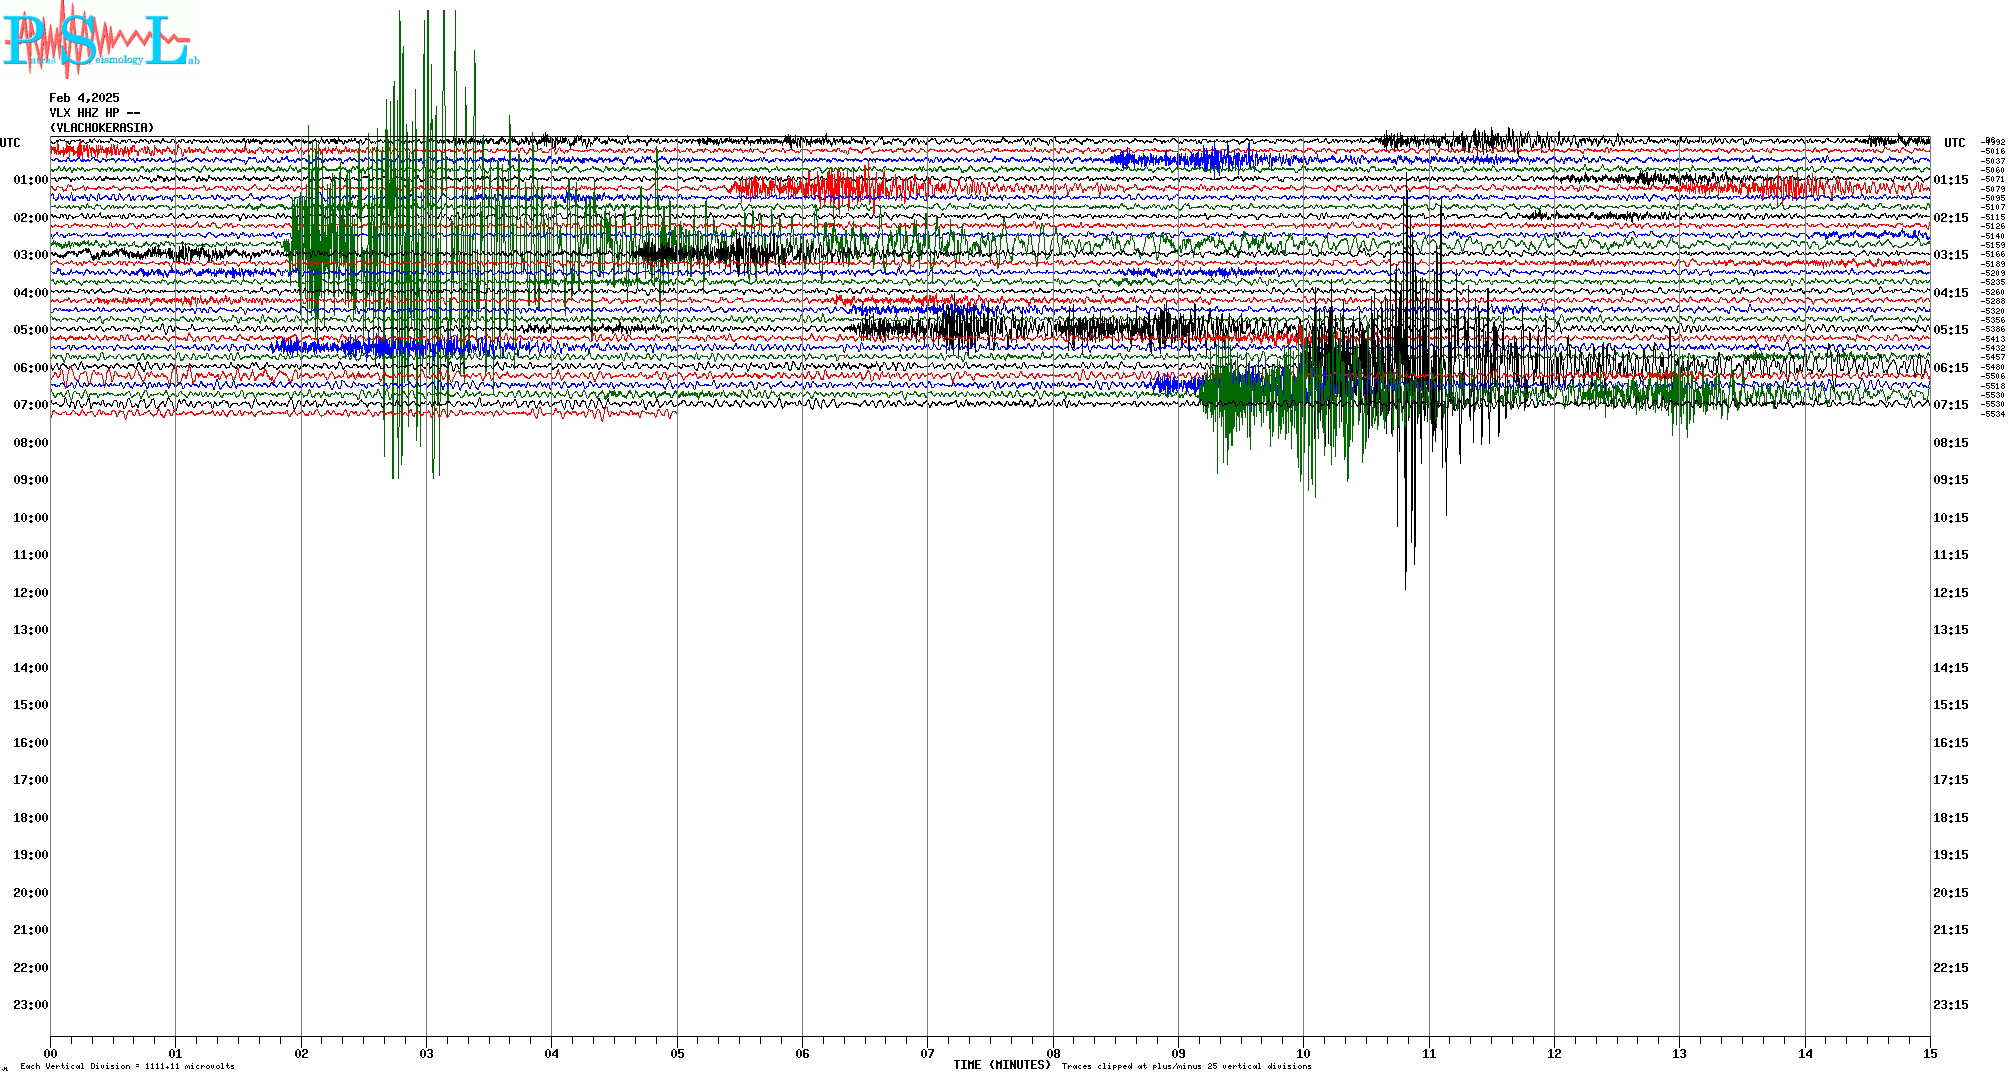The image size is (2010, 1080).
Task: Click the 12:00 hour label on left
Action: (x=30, y=593)
